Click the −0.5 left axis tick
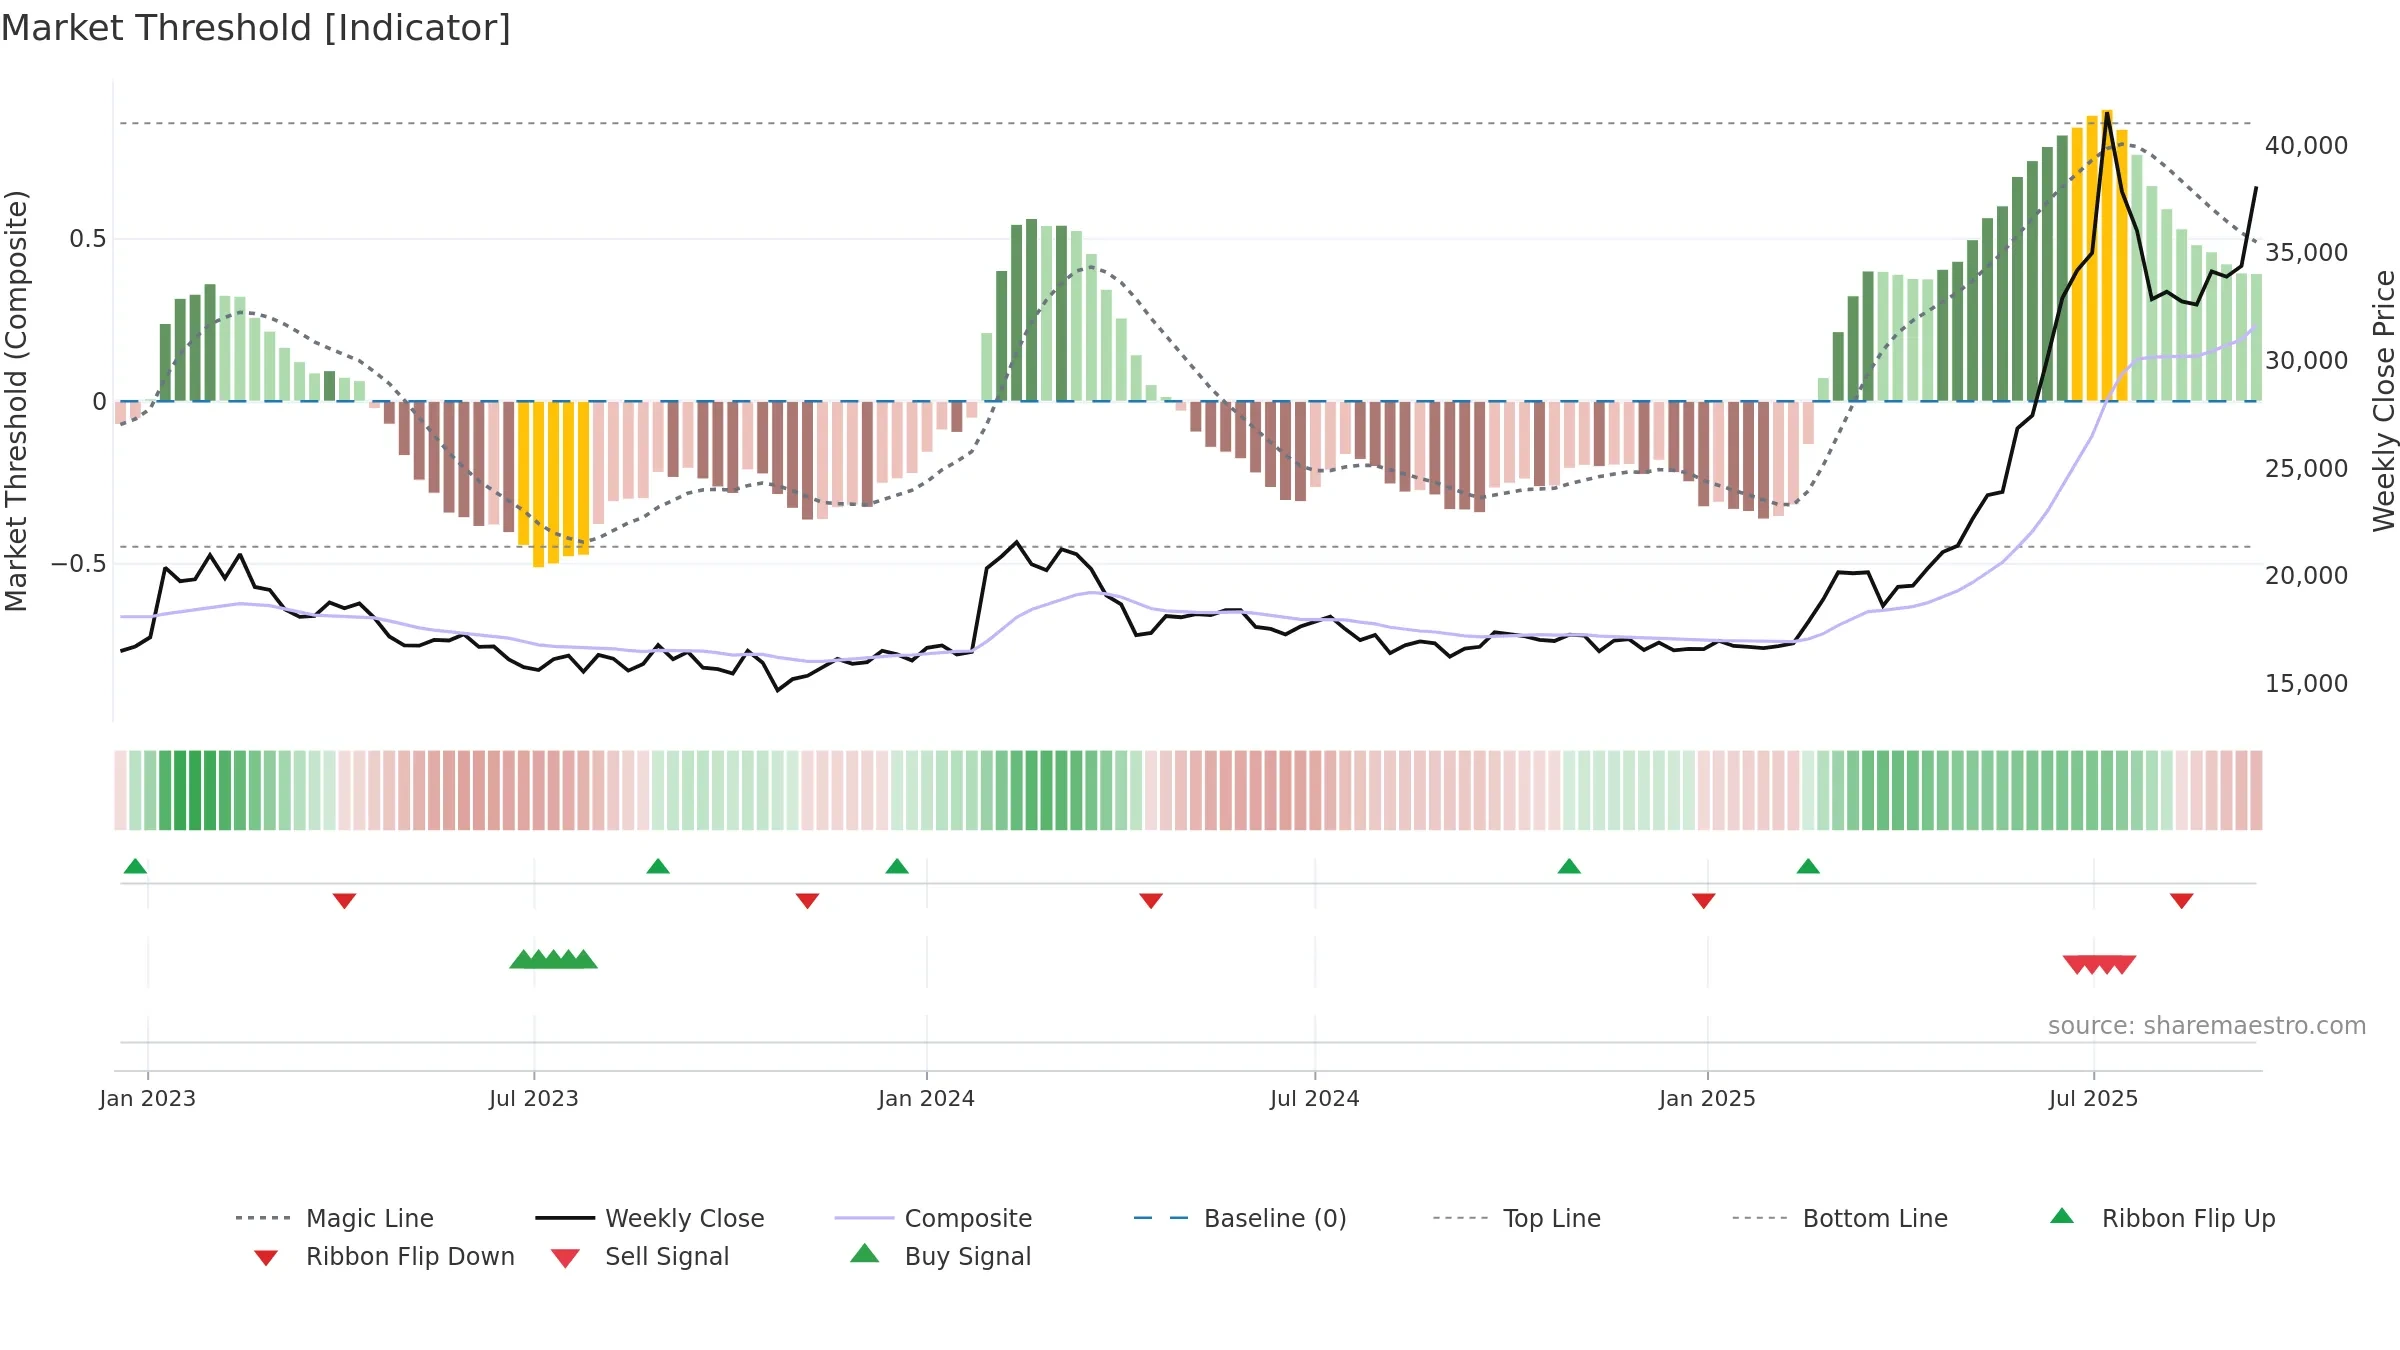Screen dimensions: 2400x1350 pos(79,564)
